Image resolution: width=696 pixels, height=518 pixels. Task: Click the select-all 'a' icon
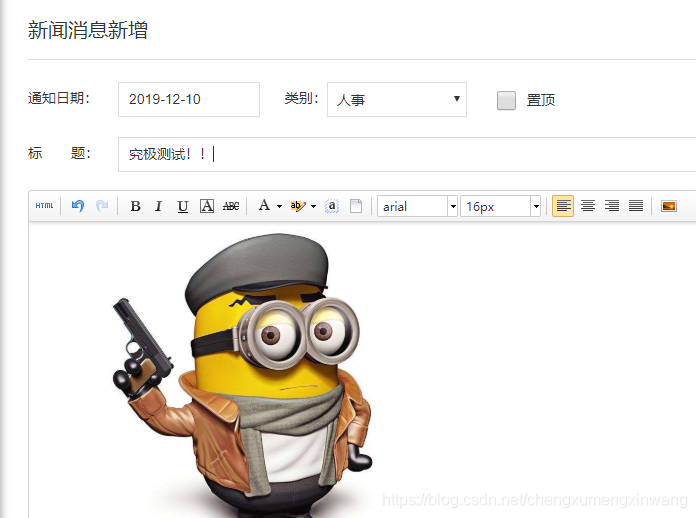pos(332,206)
